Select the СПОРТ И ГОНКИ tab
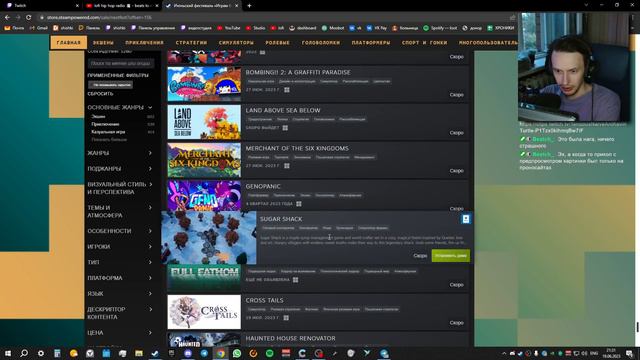Image resolution: width=640 pixels, height=360 pixels. (424, 42)
